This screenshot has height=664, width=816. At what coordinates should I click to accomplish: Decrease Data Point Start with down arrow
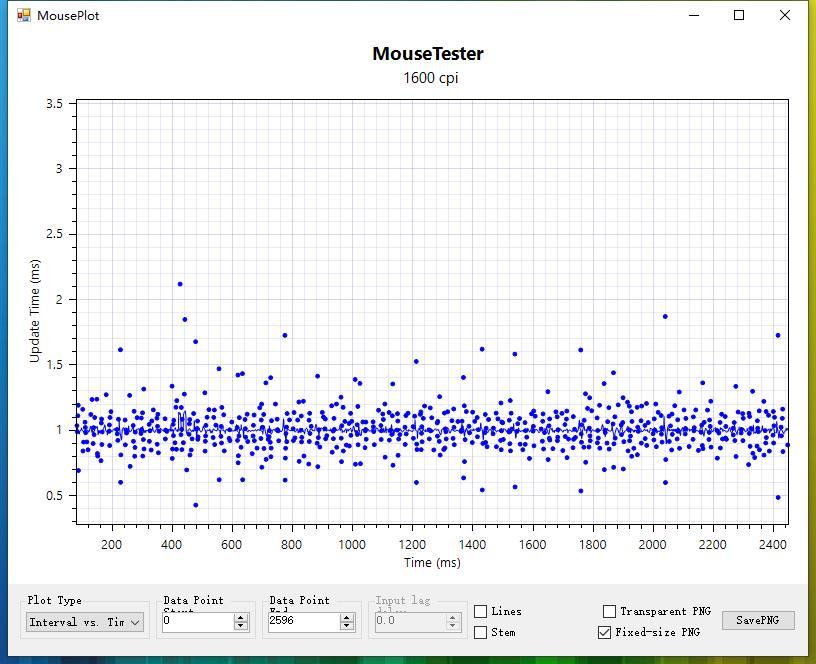240,625
